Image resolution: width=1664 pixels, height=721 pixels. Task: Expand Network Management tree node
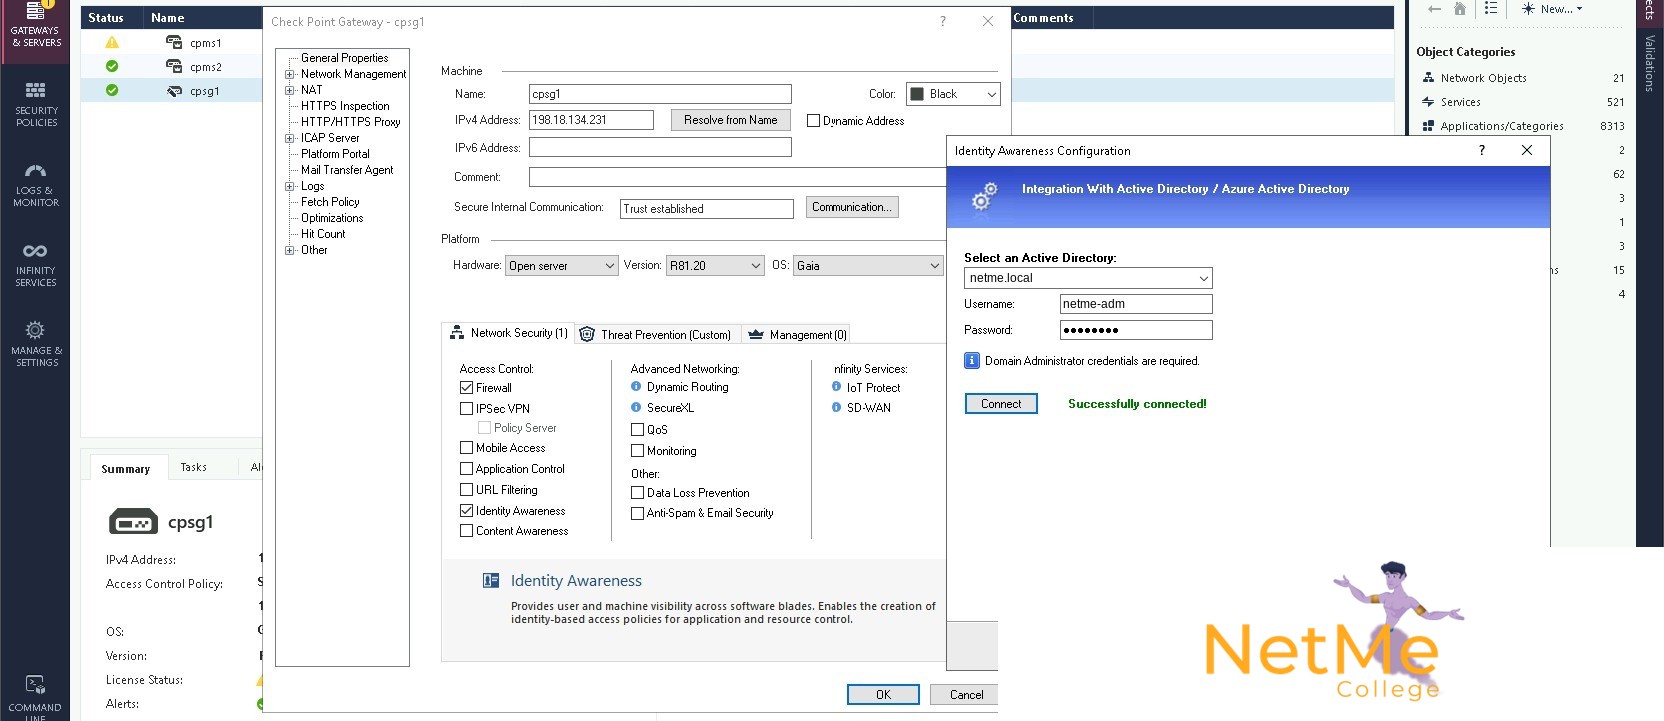290,74
